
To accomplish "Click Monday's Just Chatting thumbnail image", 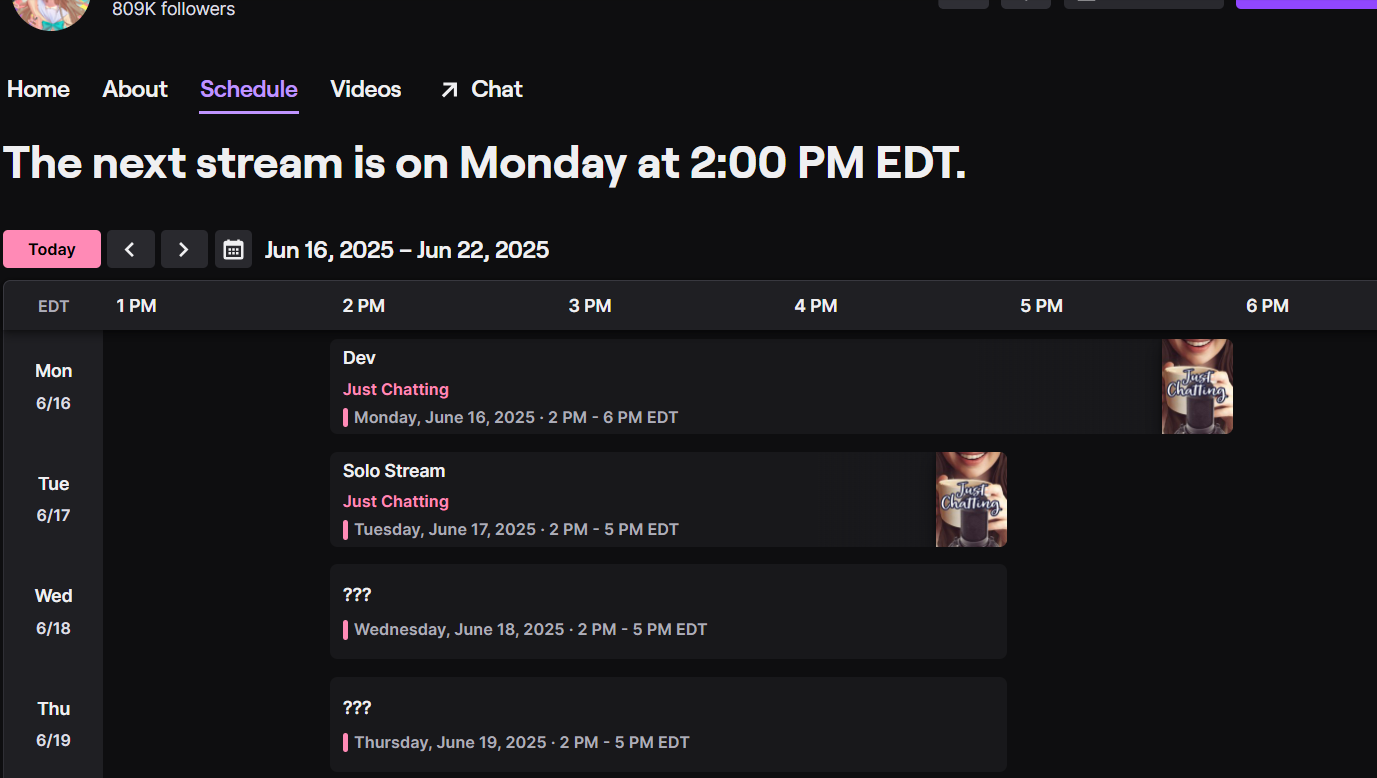I will tap(1196, 386).
